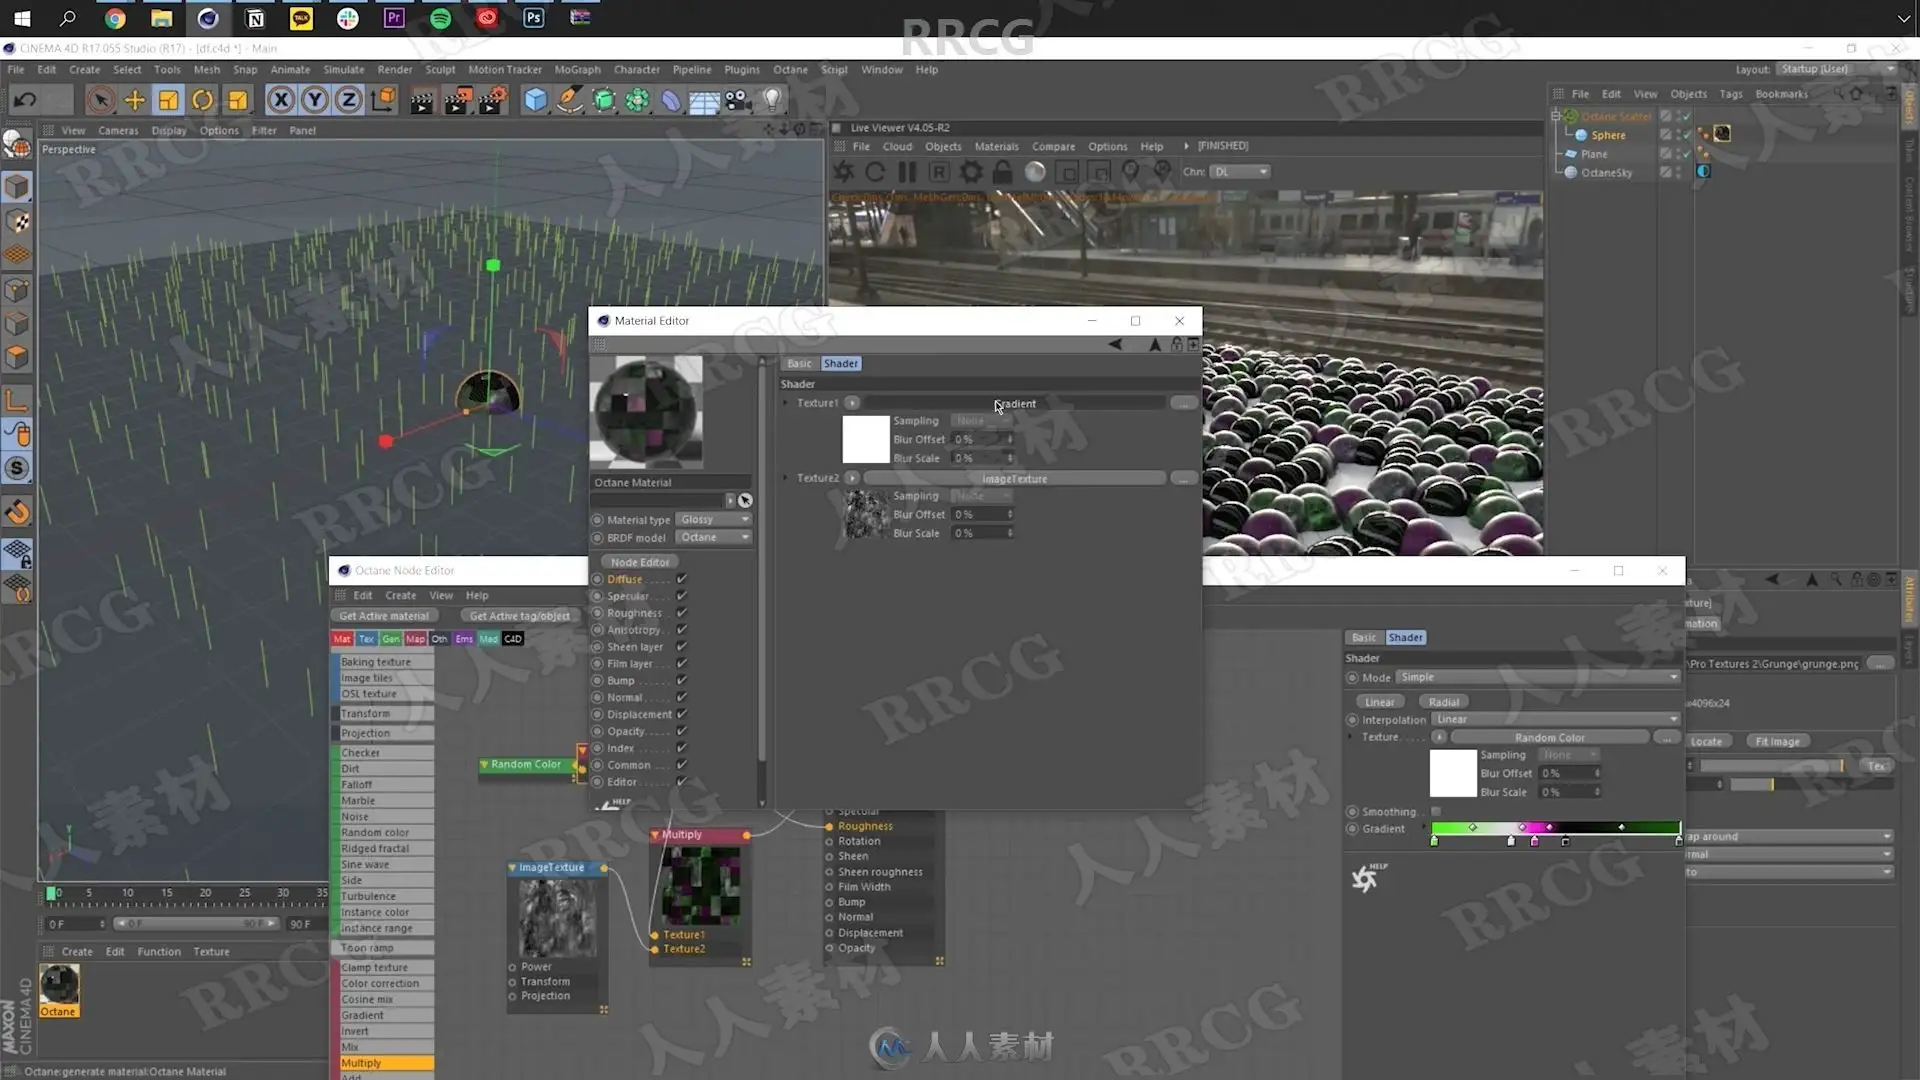Open the Material type dropdown

(713, 519)
